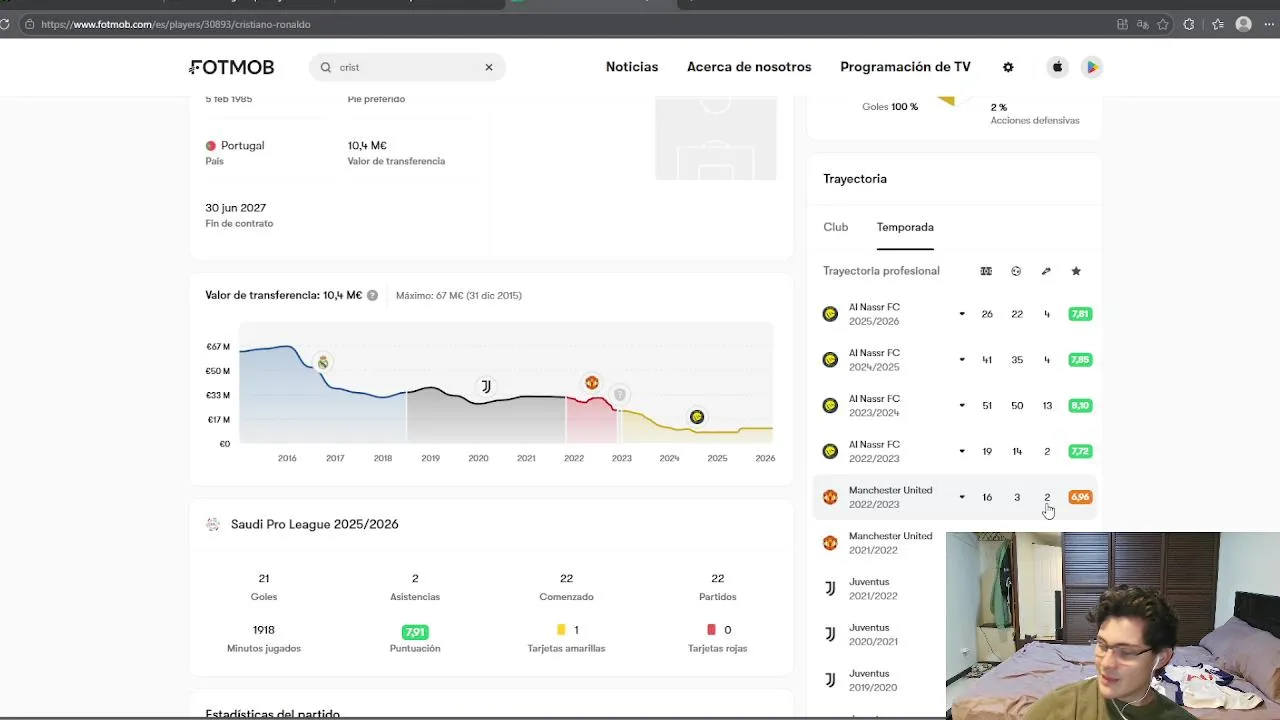
Task: Click the orange 6,96 rating badge
Action: point(1080,497)
